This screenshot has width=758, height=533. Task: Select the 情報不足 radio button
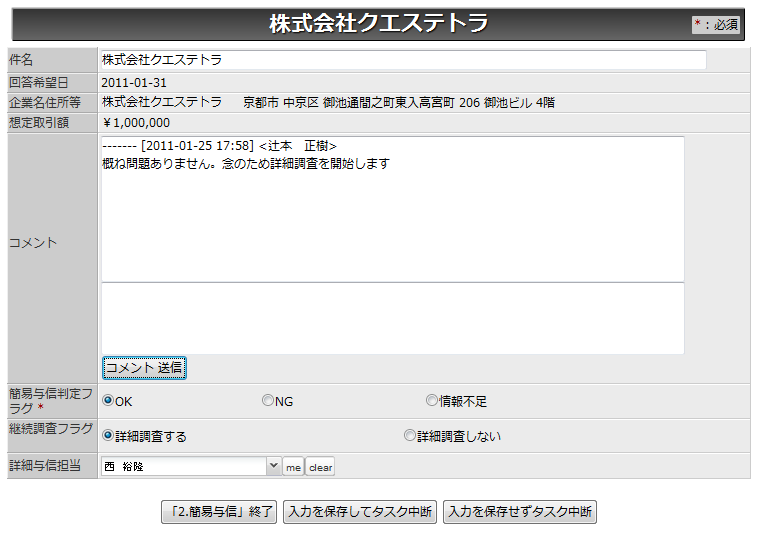pos(432,401)
